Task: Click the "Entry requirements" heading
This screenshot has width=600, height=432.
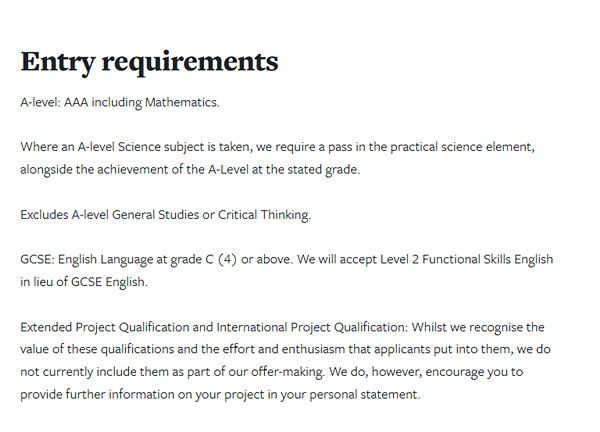Action: (x=149, y=62)
